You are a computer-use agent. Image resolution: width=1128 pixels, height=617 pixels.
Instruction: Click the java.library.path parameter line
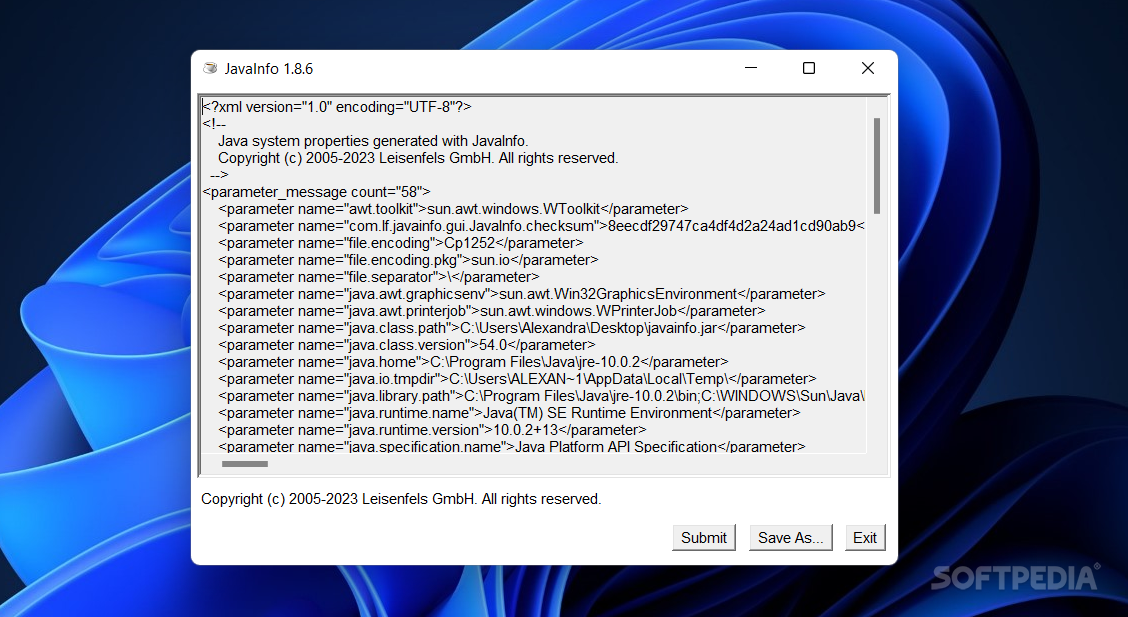tap(541, 396)
